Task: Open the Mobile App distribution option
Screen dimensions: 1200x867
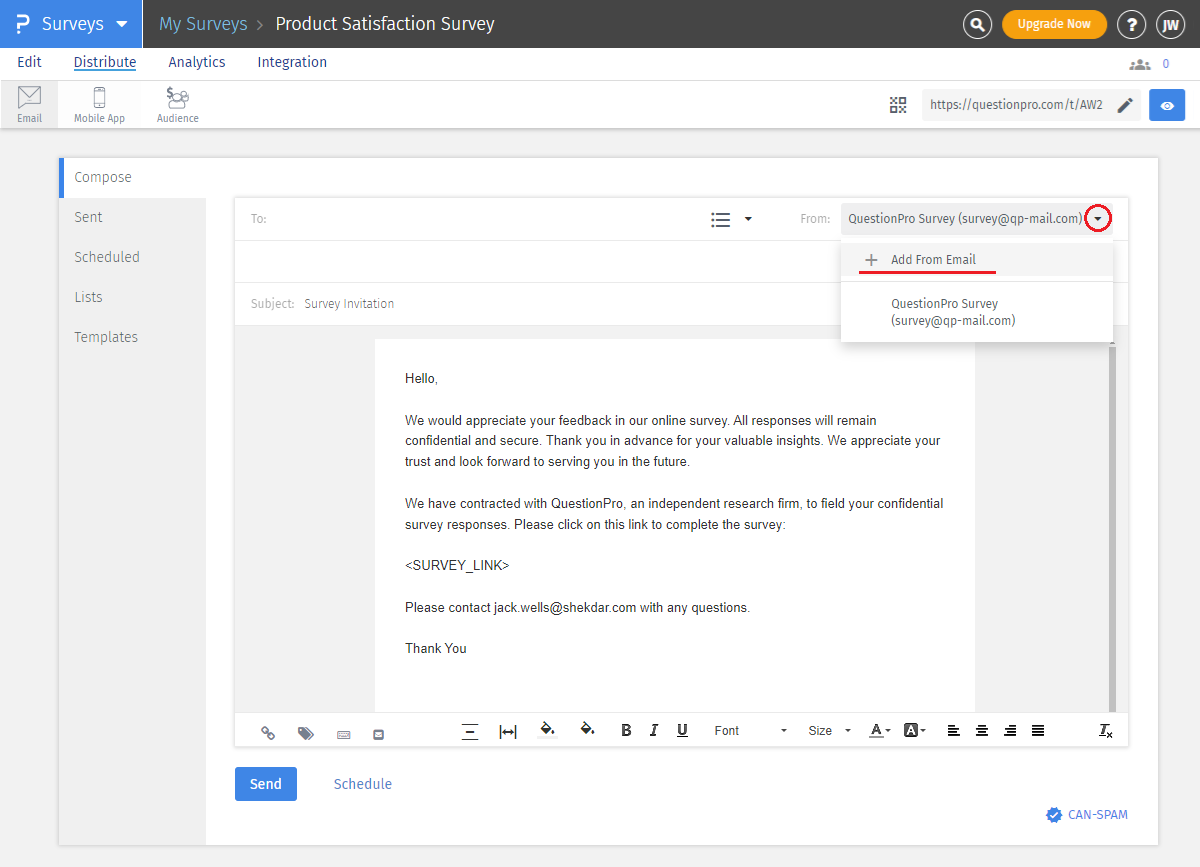Action: (99, 104)
